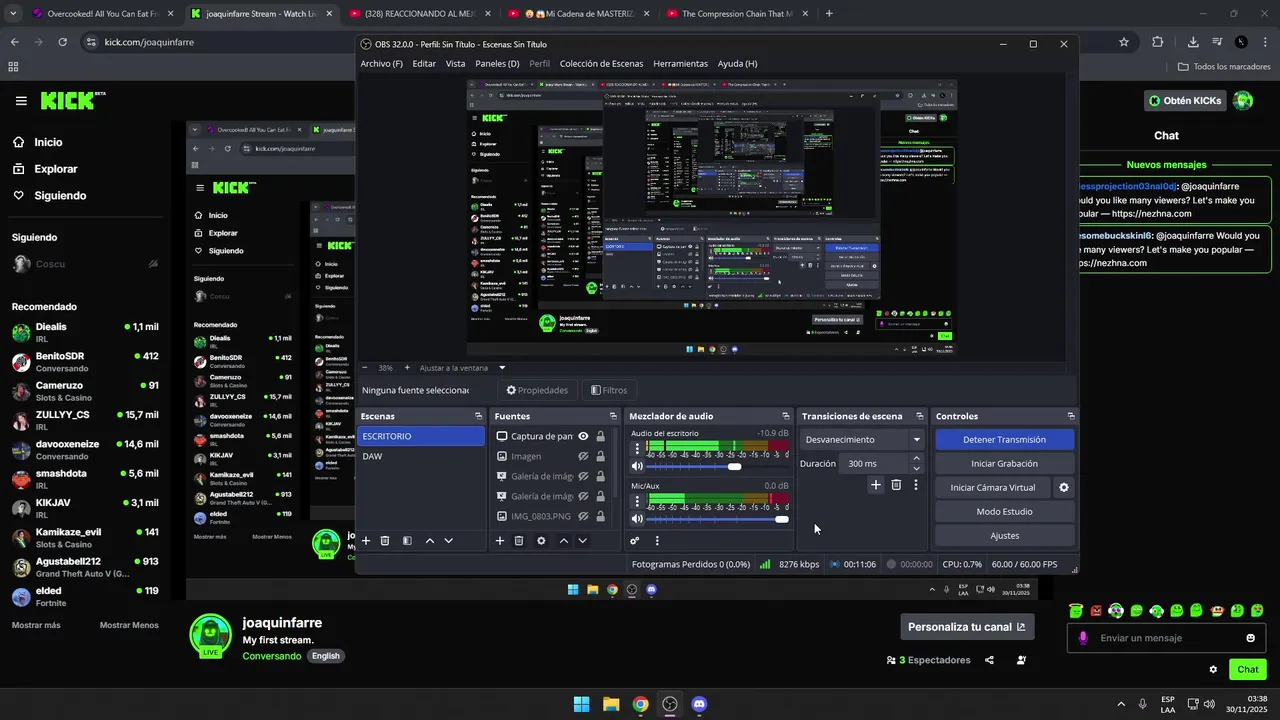Move scene up with arrow in Escenas
Screen dimensions: 1280x720
click(x=430, y=541)
